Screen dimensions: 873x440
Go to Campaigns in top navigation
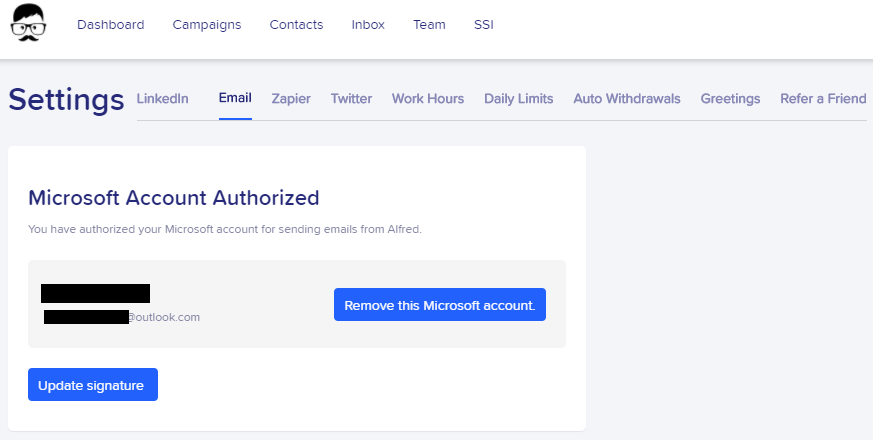tap(207, 25)
